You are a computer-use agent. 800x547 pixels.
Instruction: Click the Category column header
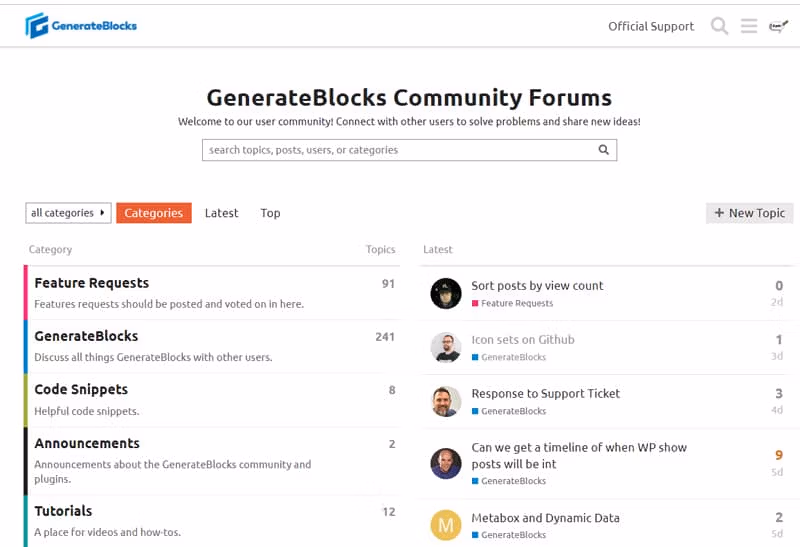50,250
